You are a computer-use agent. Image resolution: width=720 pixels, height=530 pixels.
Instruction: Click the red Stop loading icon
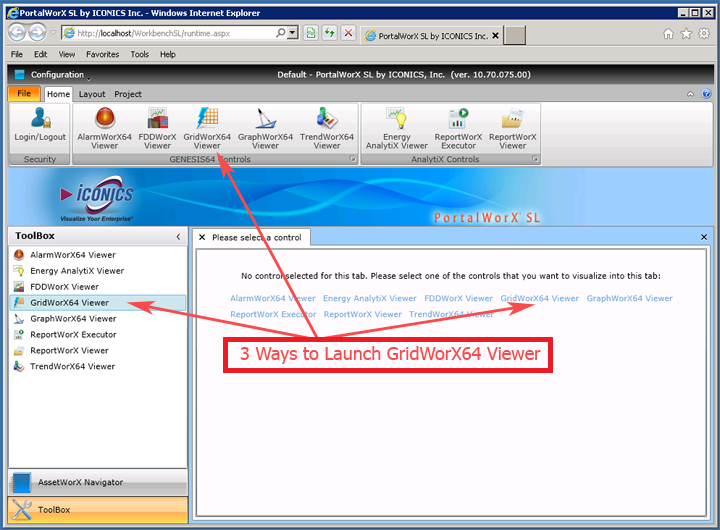point(349,33)
